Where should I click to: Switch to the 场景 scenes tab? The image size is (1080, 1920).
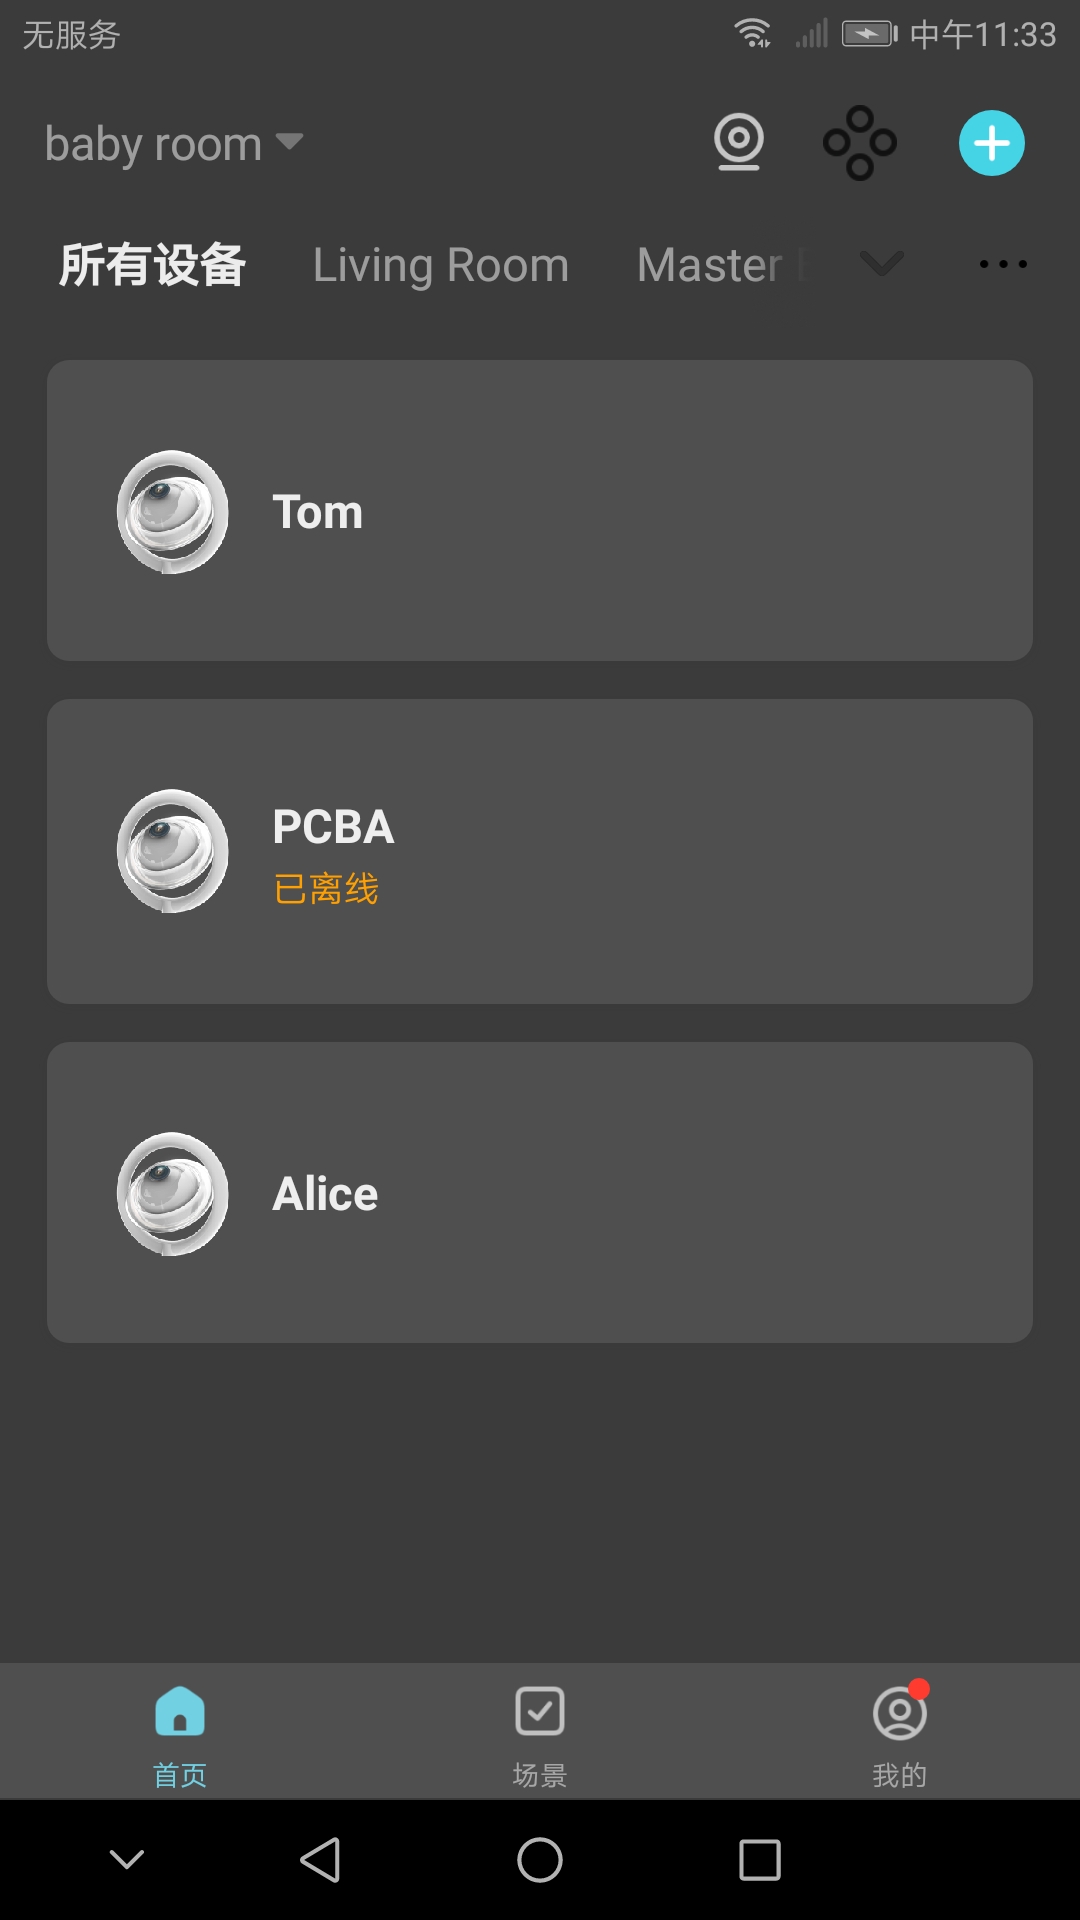click(x=540, y=1733)
